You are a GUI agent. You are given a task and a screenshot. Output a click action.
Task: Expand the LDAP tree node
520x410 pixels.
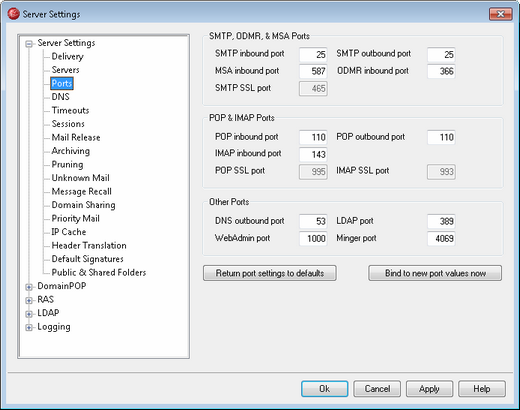pos(29,314)
